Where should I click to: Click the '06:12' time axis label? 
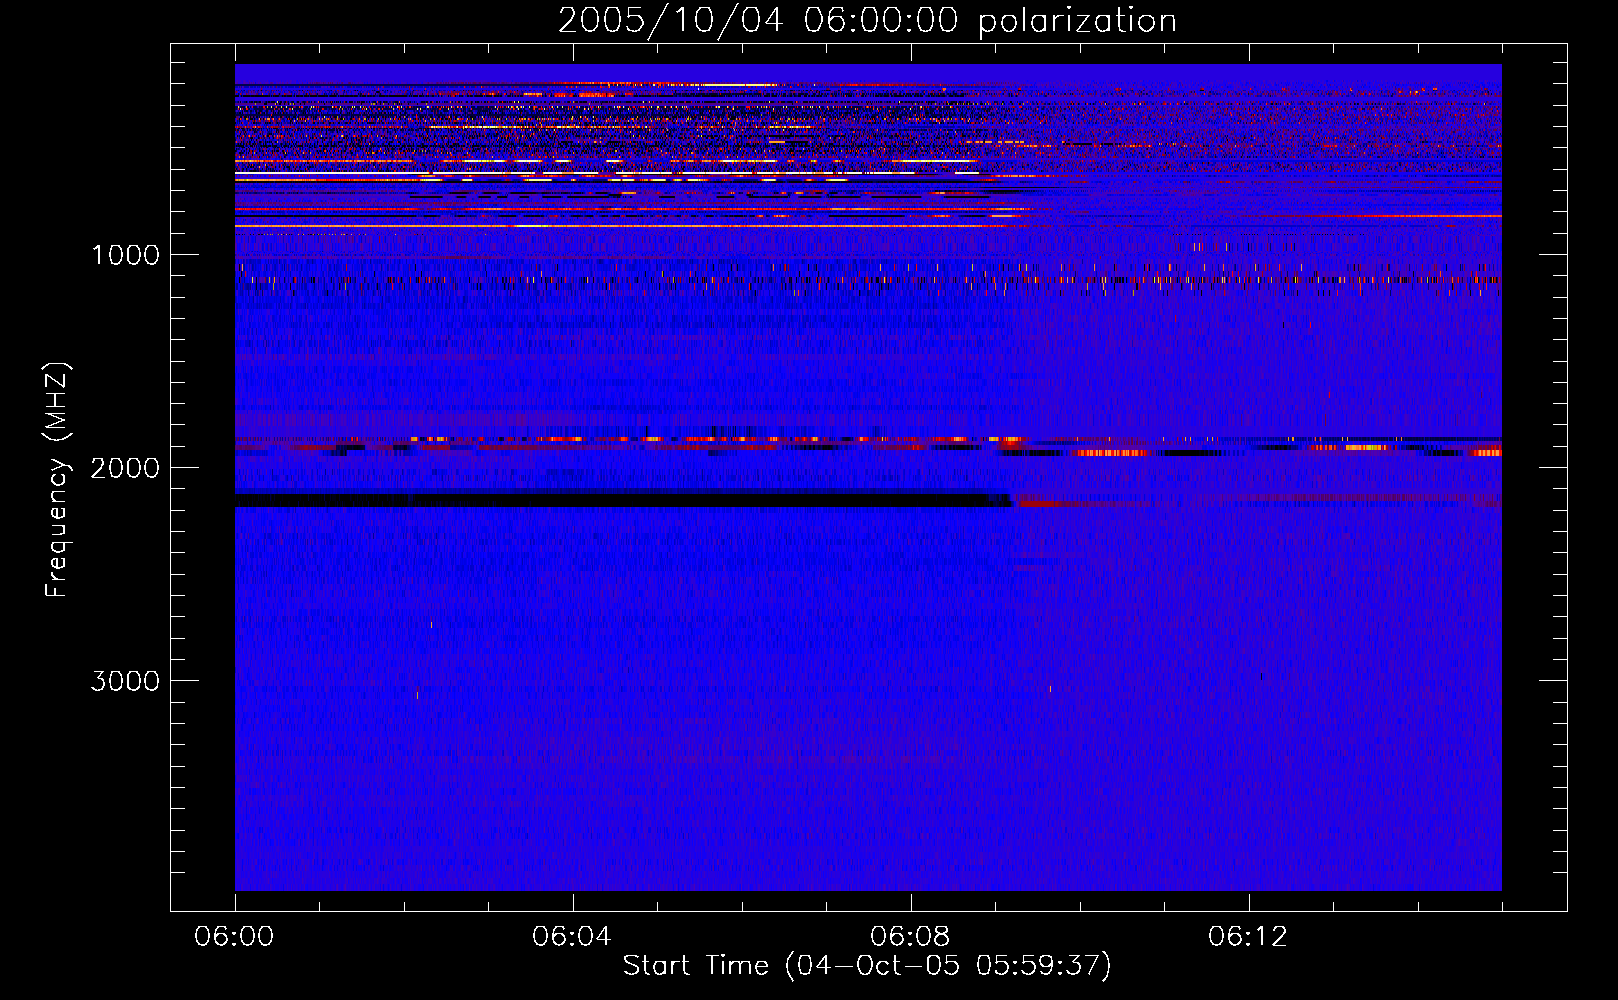tap(1248, 936)
